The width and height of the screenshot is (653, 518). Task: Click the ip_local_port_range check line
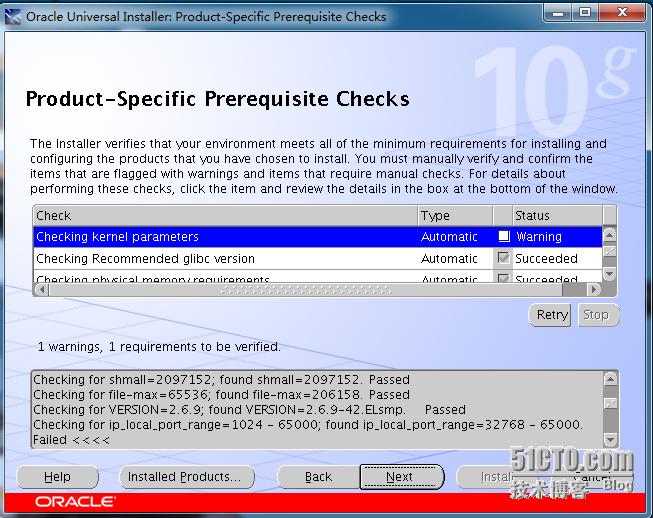click(307, 424)
